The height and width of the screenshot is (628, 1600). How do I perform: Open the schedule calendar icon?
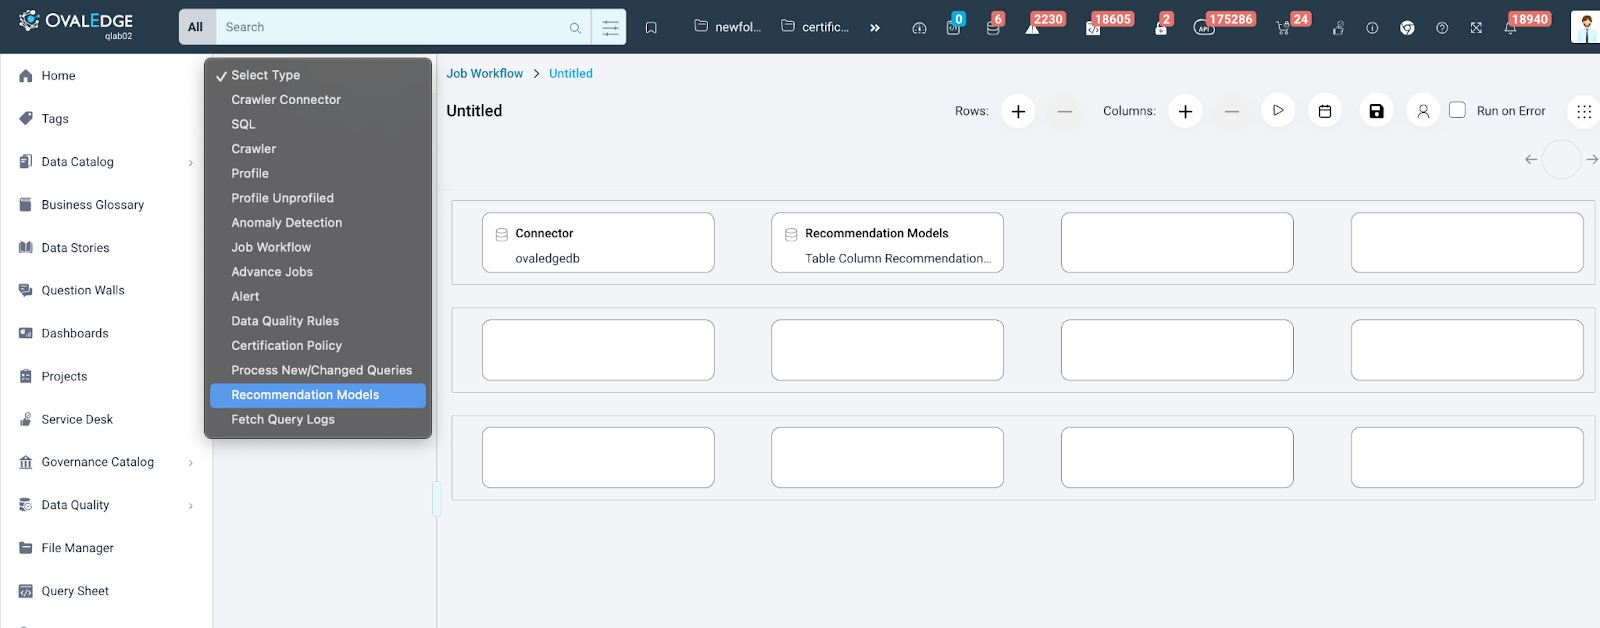tap(1325, 111)
